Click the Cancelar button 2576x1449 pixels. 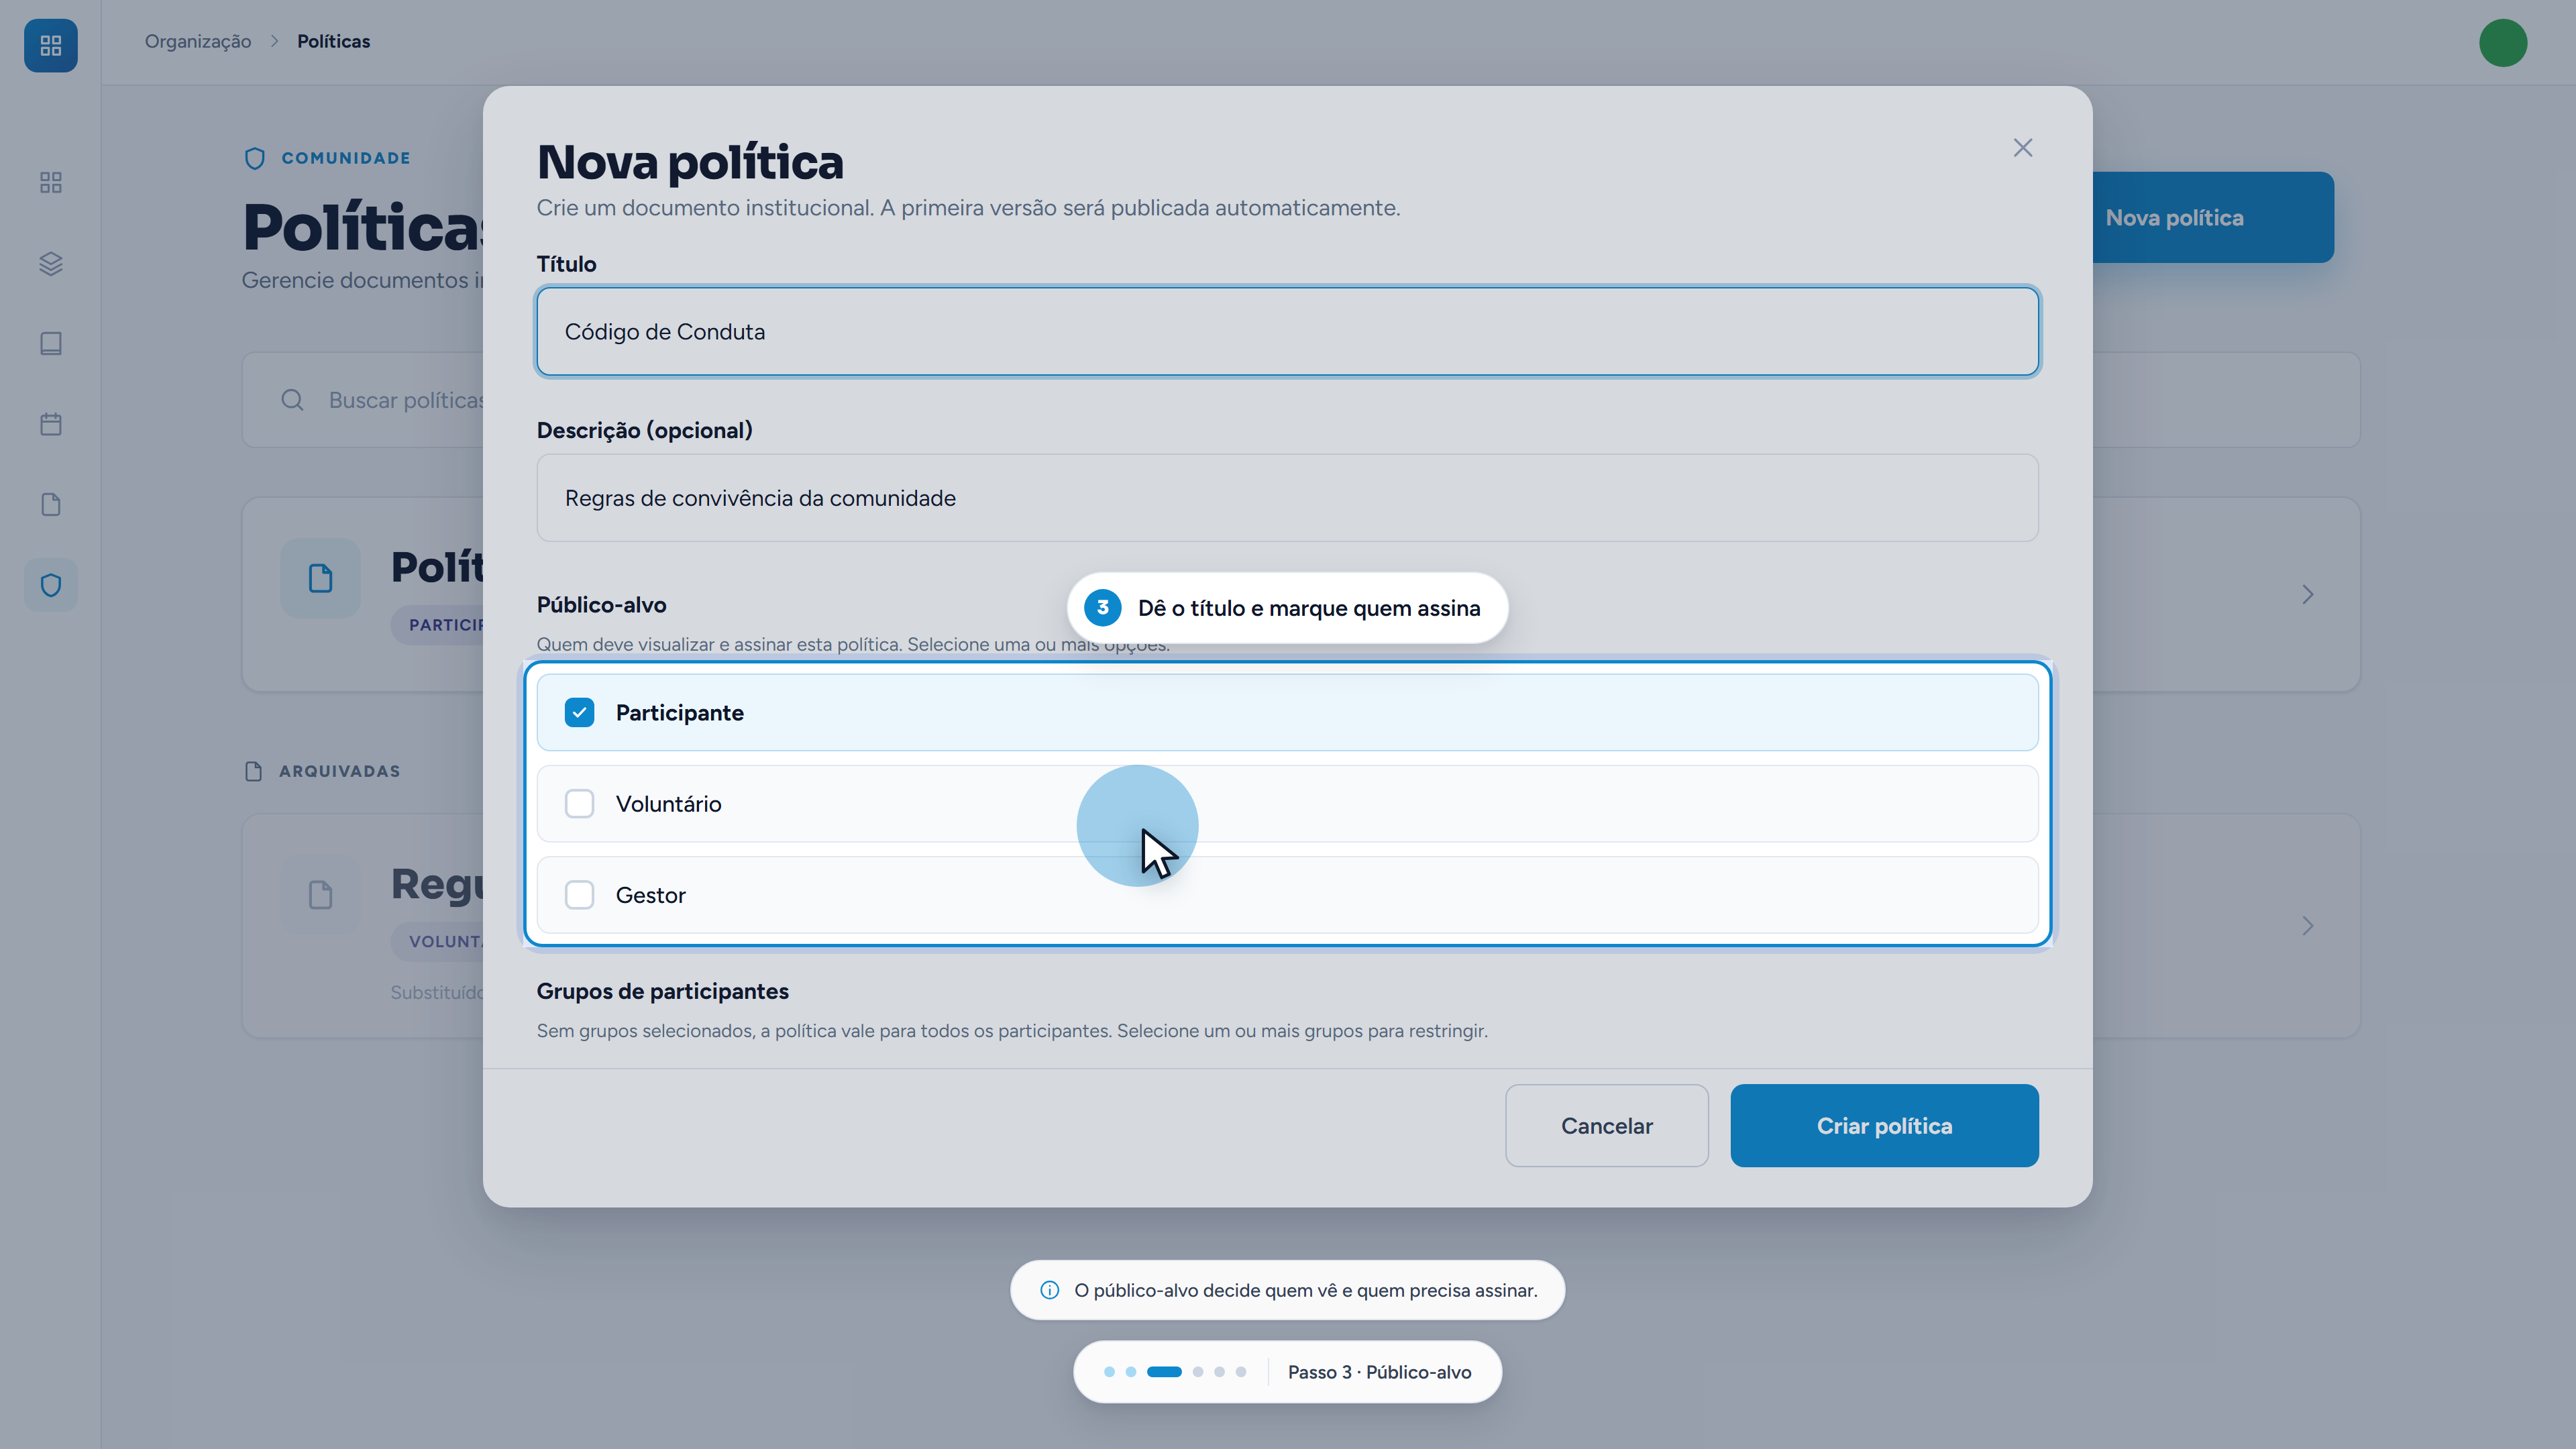click(x=1607, y=1125)
